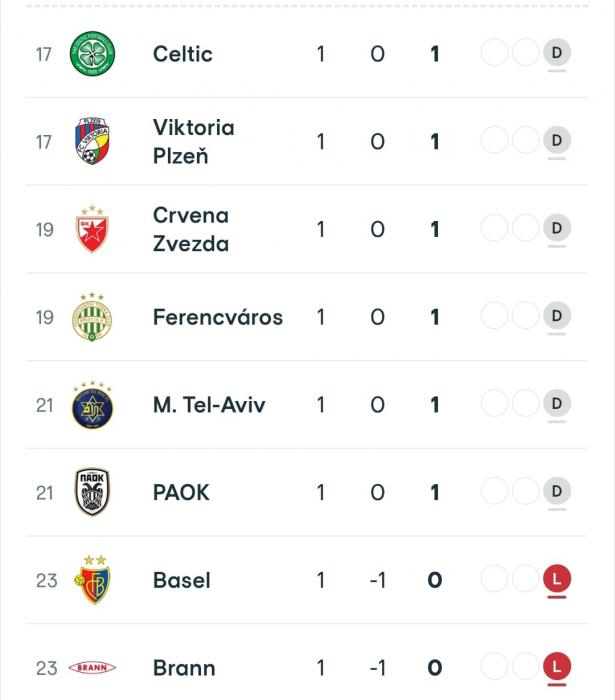Select the Crvena Zvezda red star crest

[x=92, y=229]
